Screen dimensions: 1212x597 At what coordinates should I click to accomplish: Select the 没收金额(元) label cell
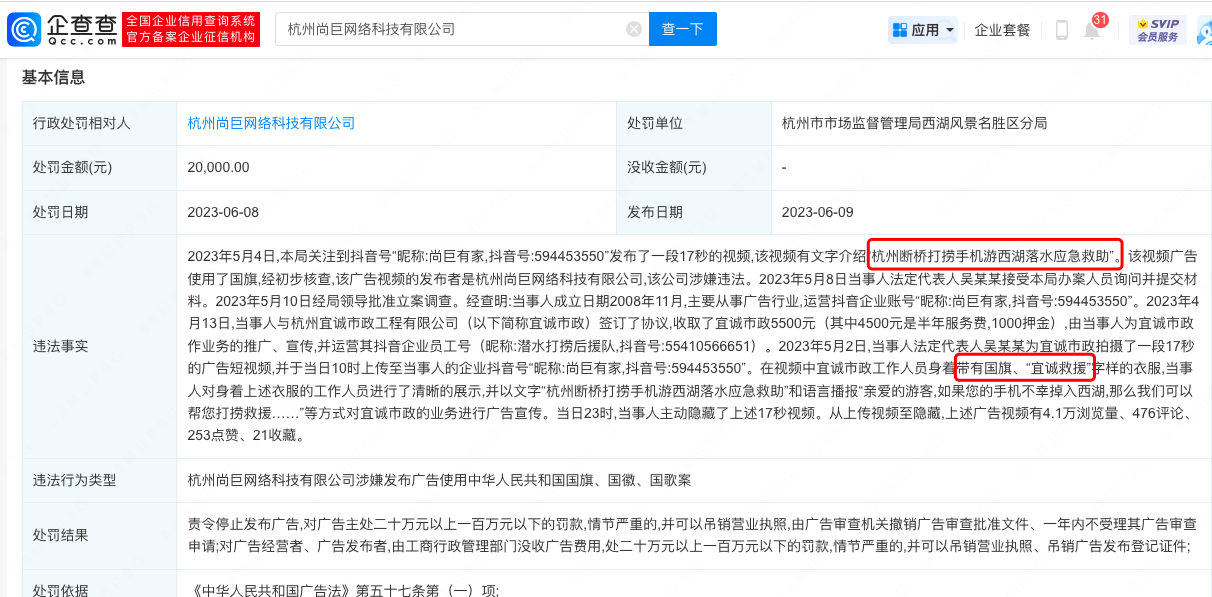[694, 168]
